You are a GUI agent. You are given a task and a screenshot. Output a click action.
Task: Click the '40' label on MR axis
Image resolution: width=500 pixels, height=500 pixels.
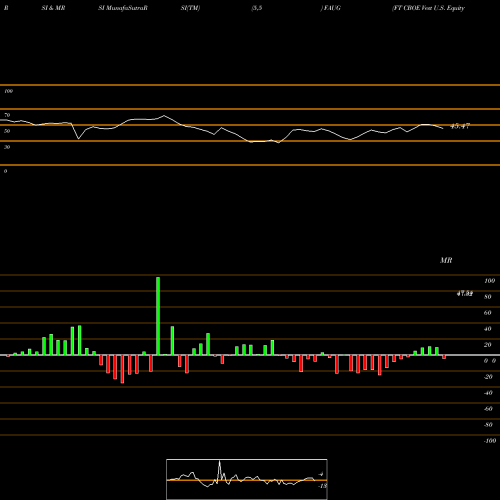point(488,329)
